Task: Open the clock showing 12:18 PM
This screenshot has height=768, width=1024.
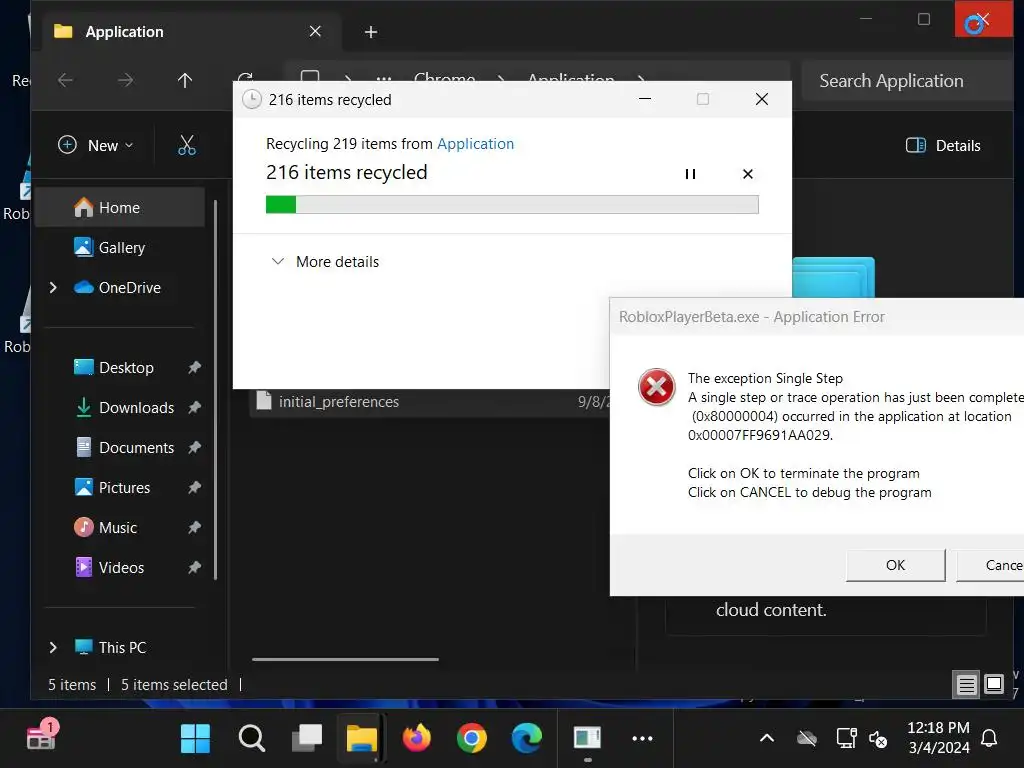Action: coord(938,737)
